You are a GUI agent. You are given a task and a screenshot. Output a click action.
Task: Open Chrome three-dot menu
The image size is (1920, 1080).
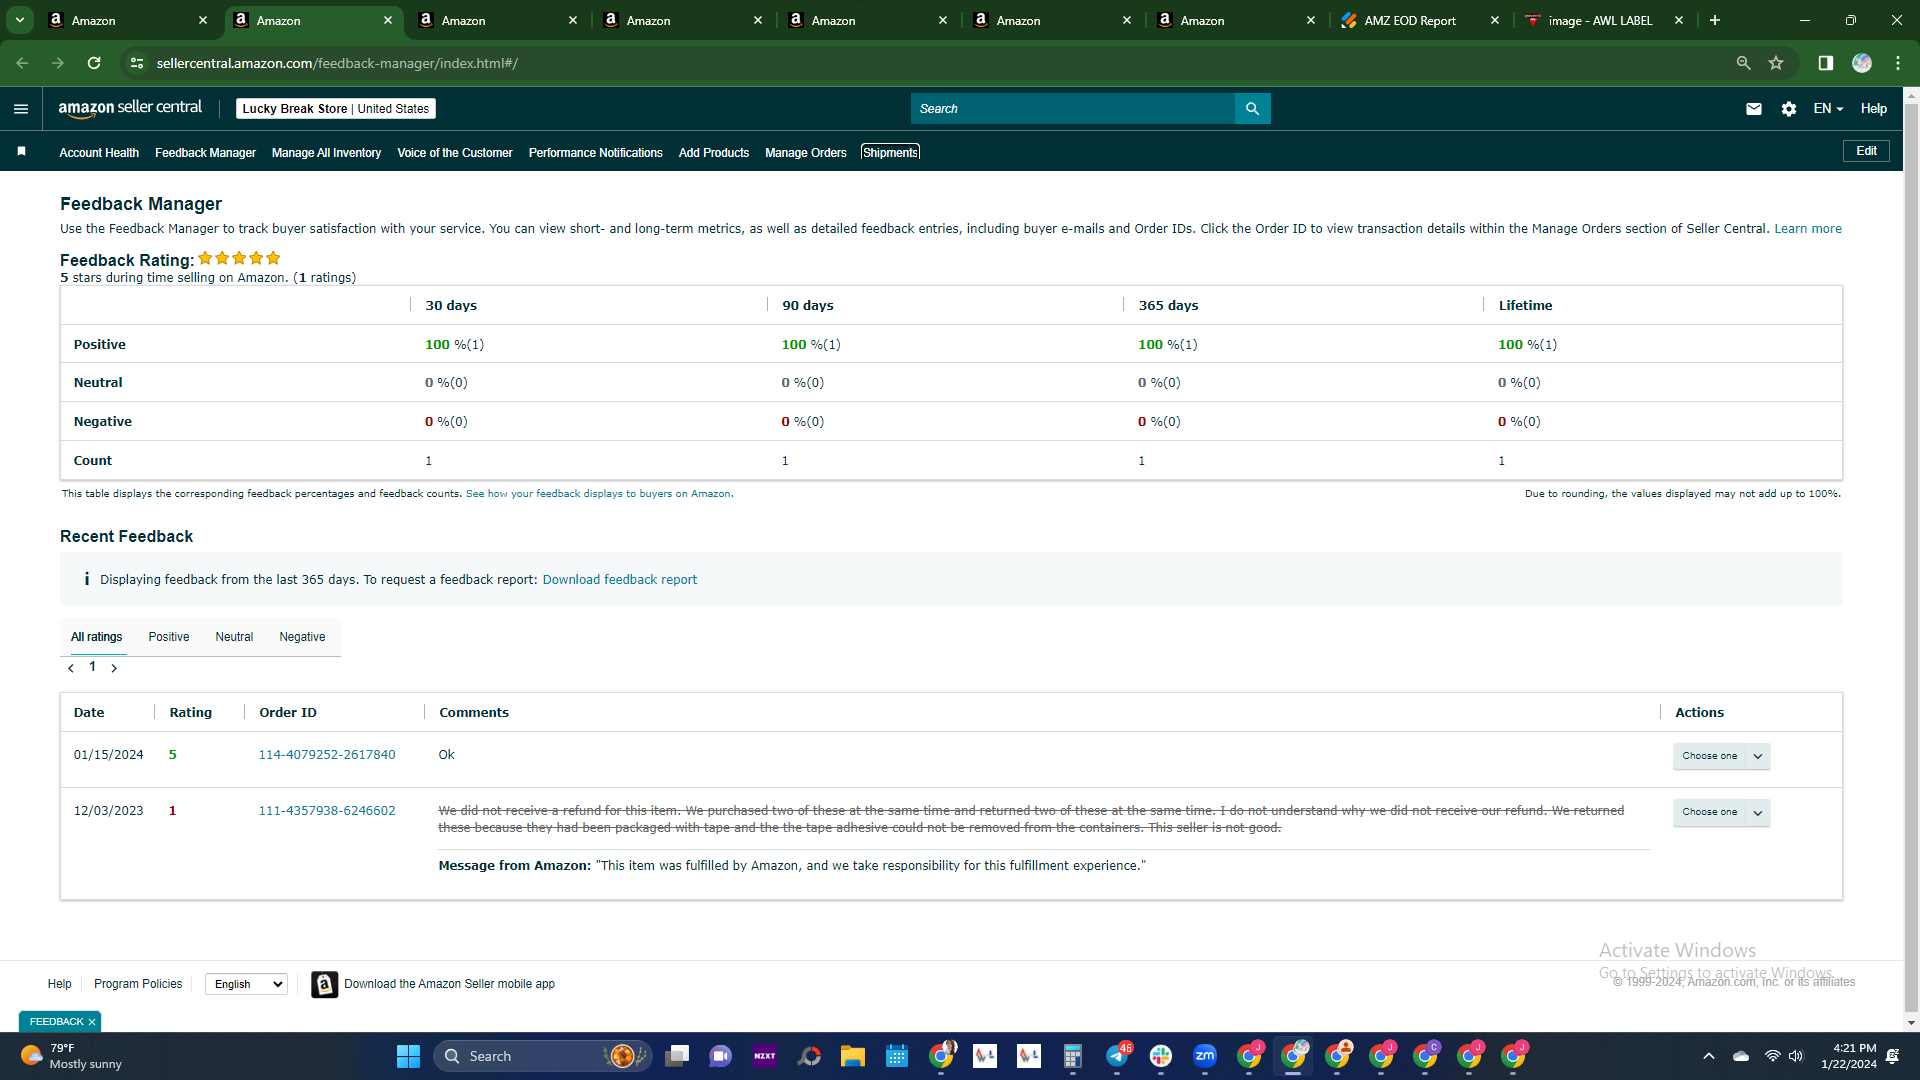coord(1898,63)
